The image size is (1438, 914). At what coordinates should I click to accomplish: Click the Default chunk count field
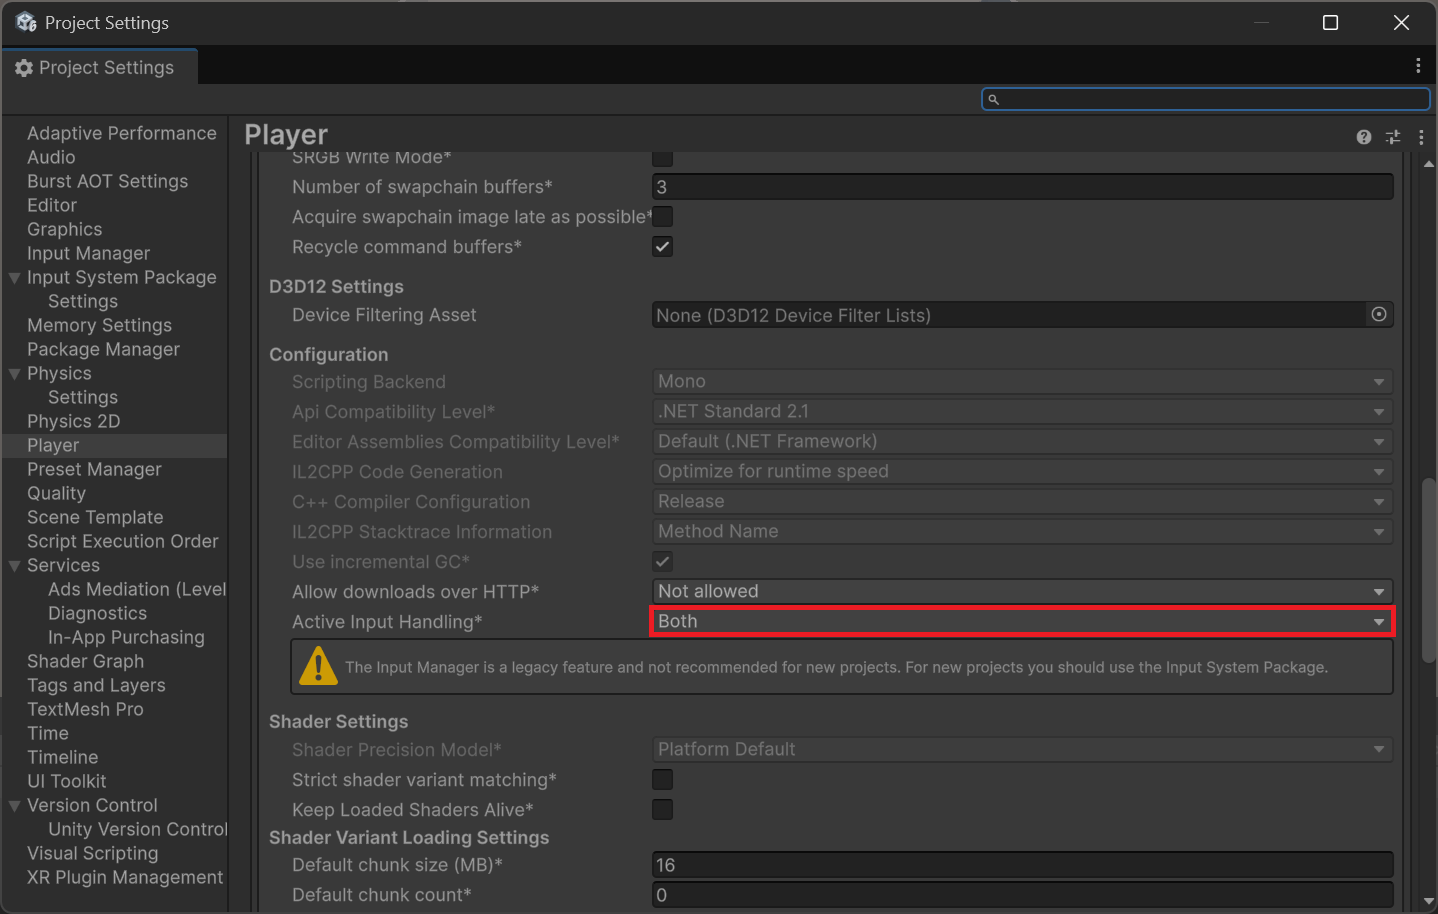(x=1022, y=895)
